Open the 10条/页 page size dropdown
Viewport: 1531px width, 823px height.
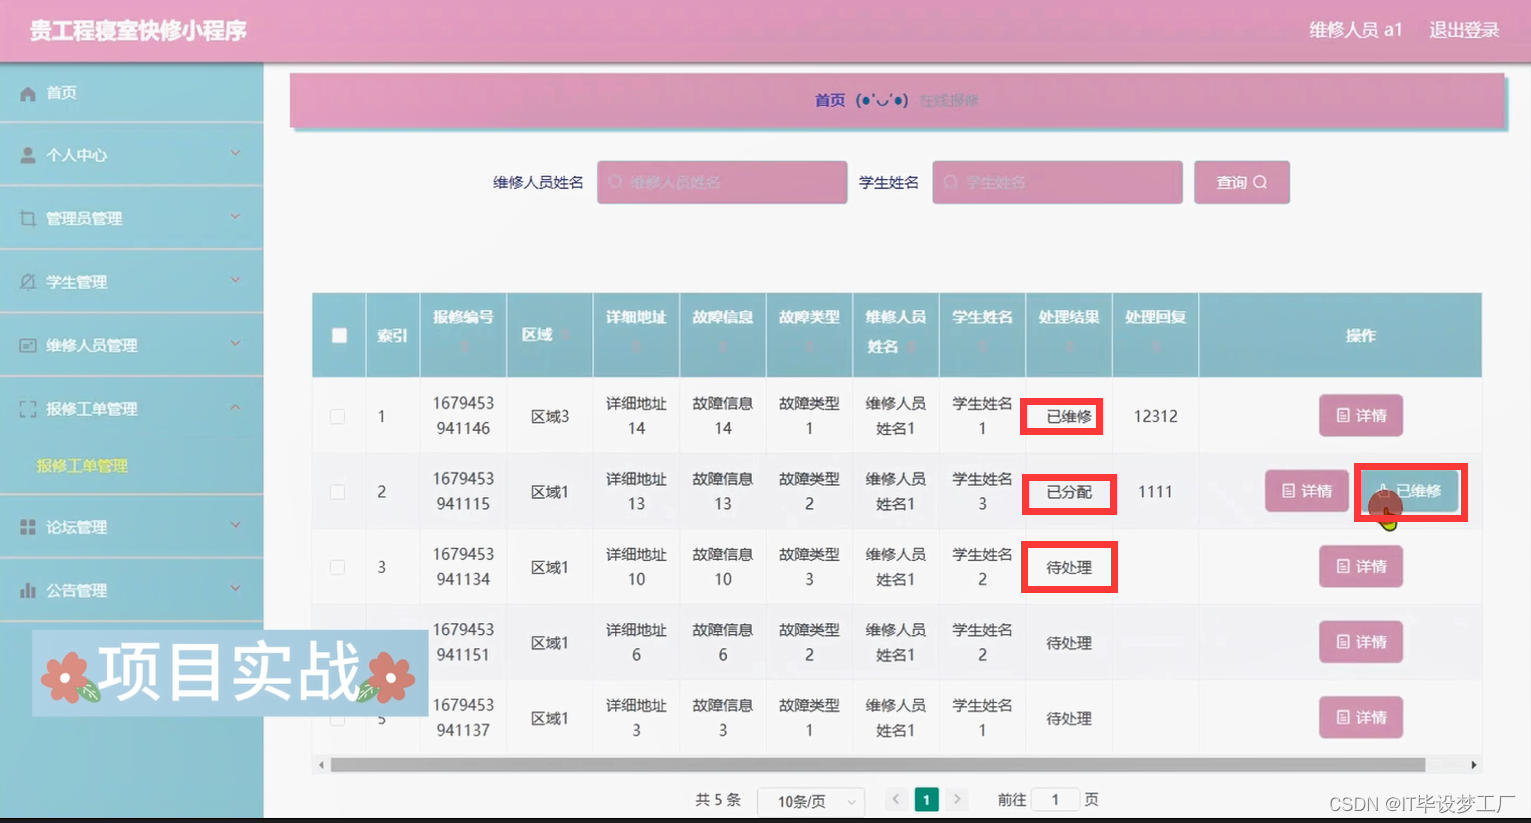coord(809,801)
